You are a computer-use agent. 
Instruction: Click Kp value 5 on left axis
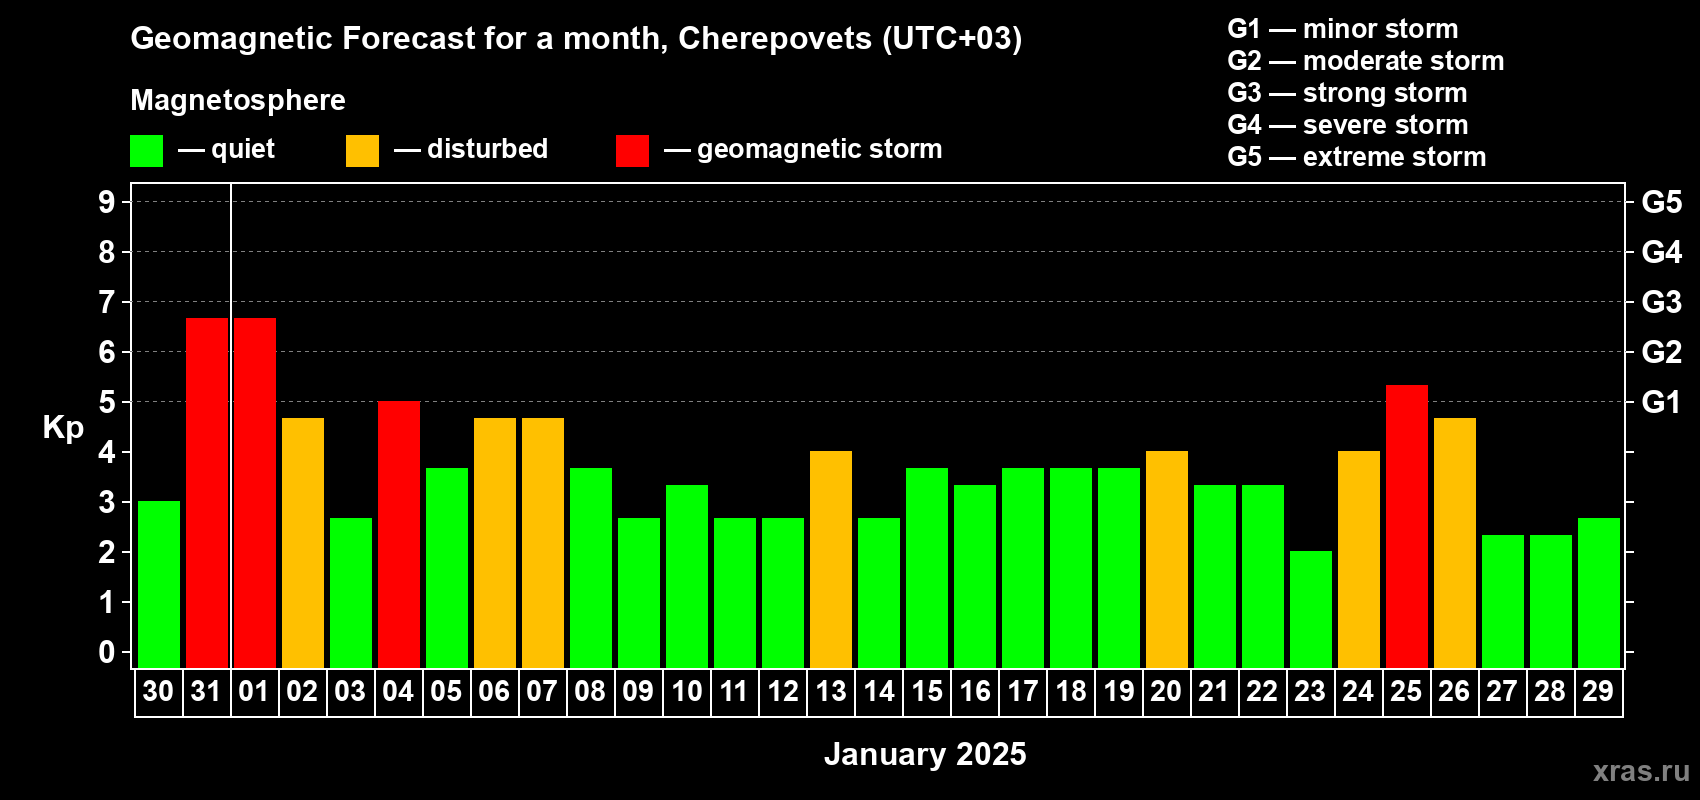107,402
